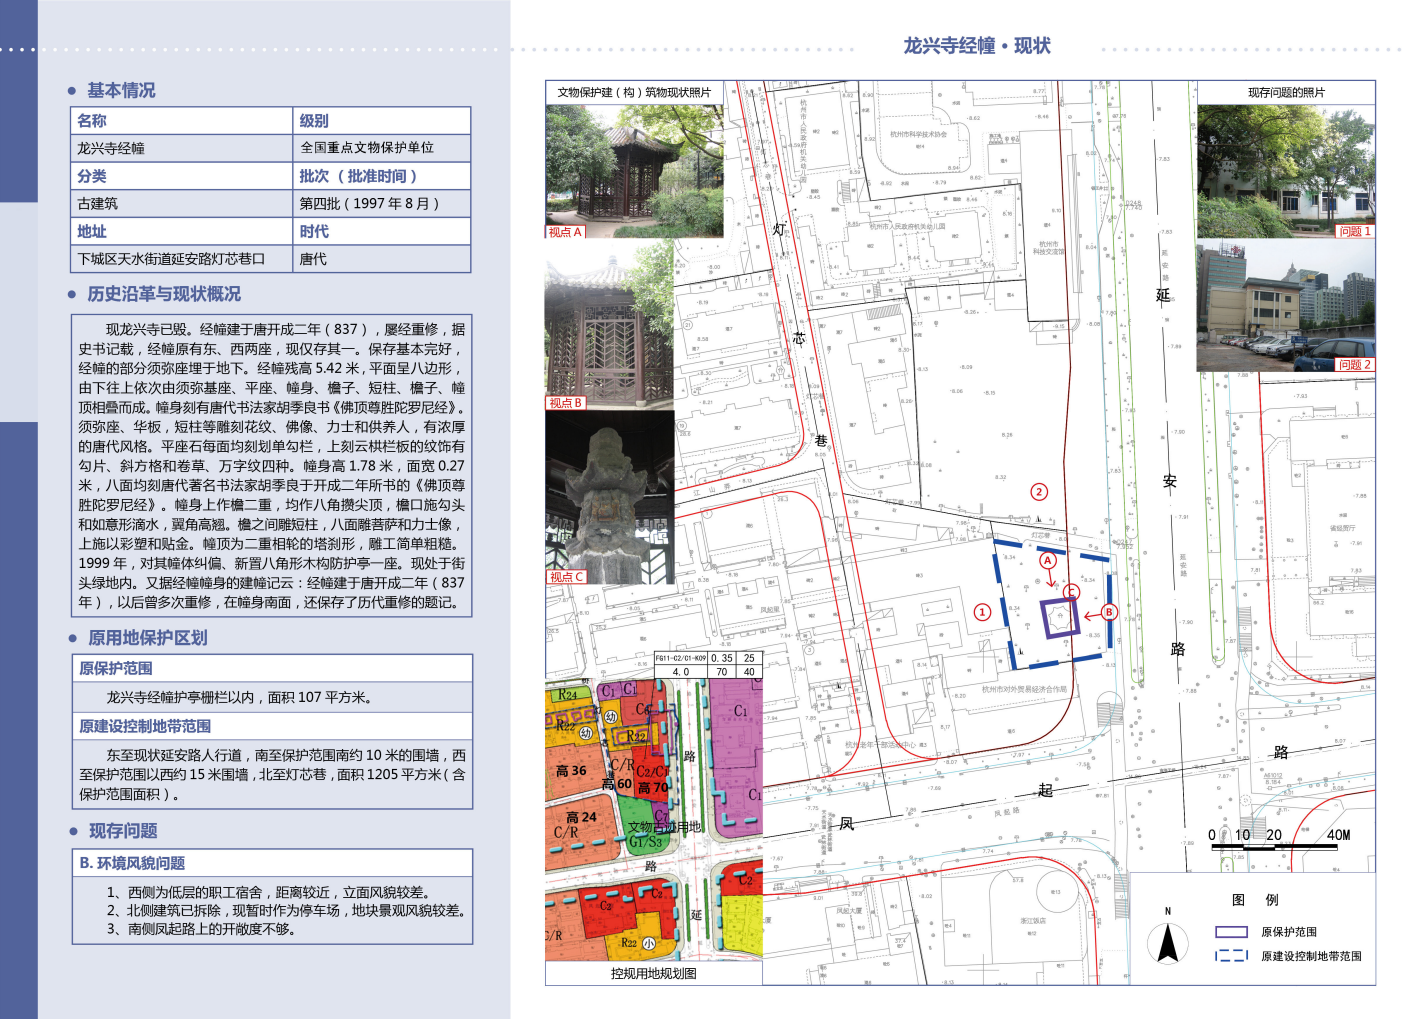Select the 级别 table header cell
This screenshot has height=1019, width=1402.
click(382, 120)
